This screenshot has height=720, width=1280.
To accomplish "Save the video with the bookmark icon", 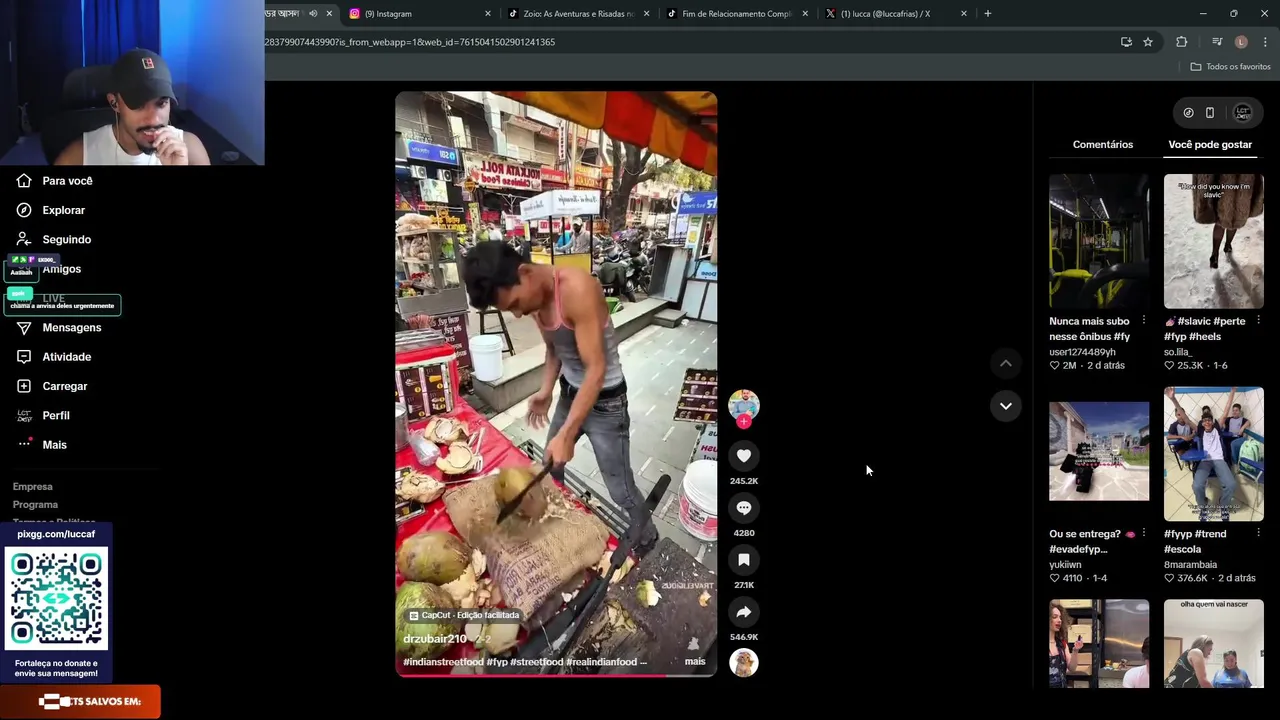I will click(x=744, y=560).
